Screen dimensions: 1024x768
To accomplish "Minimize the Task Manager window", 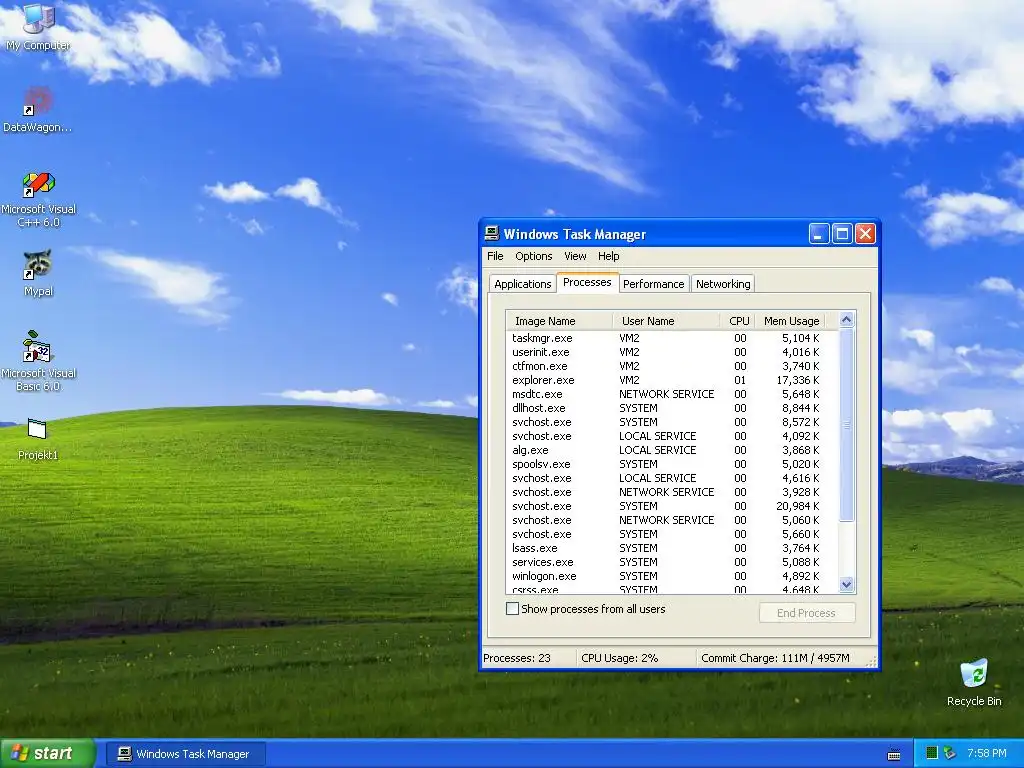I will 819,234.
